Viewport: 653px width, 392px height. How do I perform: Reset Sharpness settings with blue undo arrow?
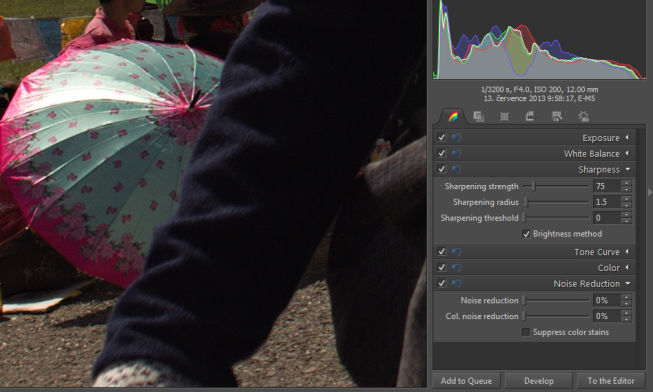click(456, 169)
